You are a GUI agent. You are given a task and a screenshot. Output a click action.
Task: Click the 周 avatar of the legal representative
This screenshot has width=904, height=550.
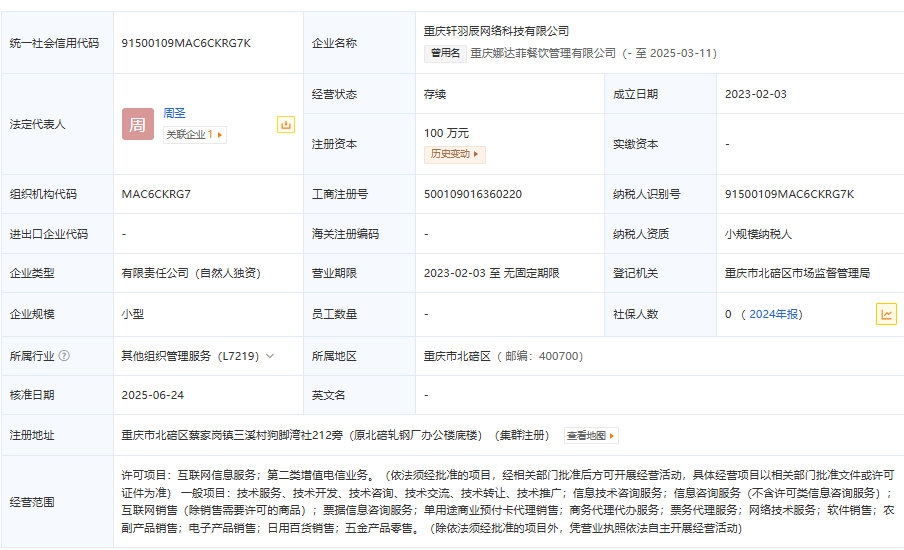(x=138, y=124)
